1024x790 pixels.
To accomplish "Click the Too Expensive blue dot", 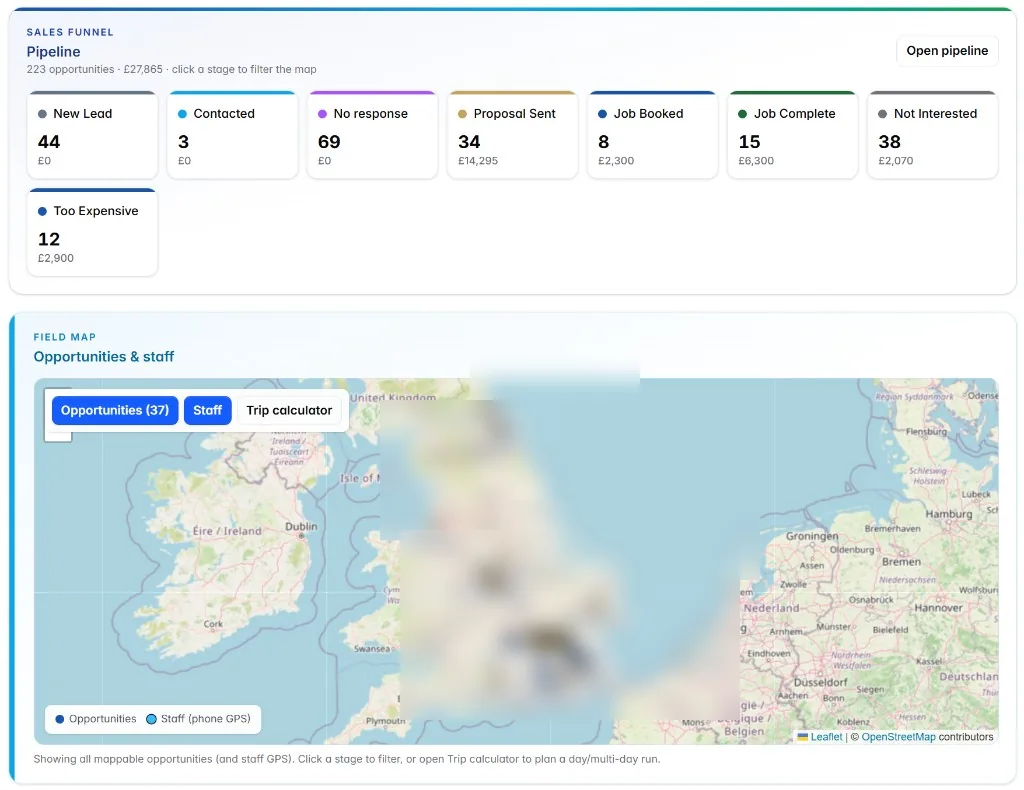I will 42,211.
